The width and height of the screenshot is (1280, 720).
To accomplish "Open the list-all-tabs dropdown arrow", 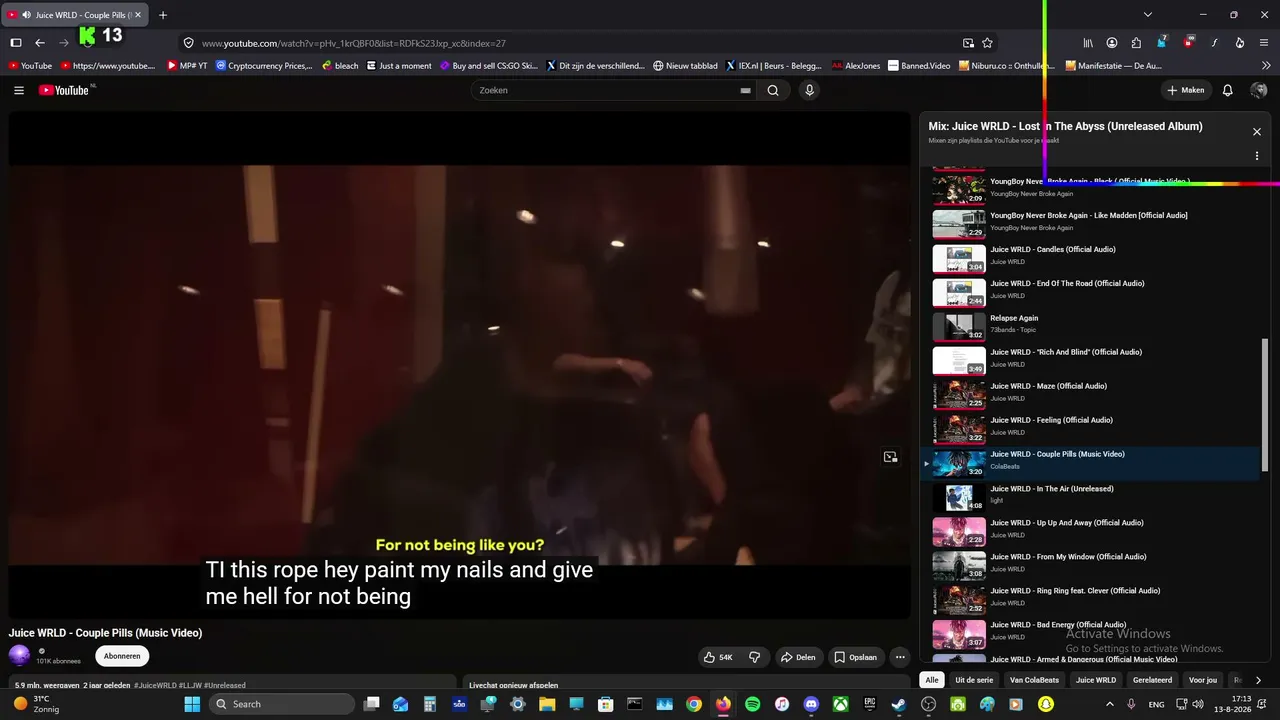I will point(1148,15).
